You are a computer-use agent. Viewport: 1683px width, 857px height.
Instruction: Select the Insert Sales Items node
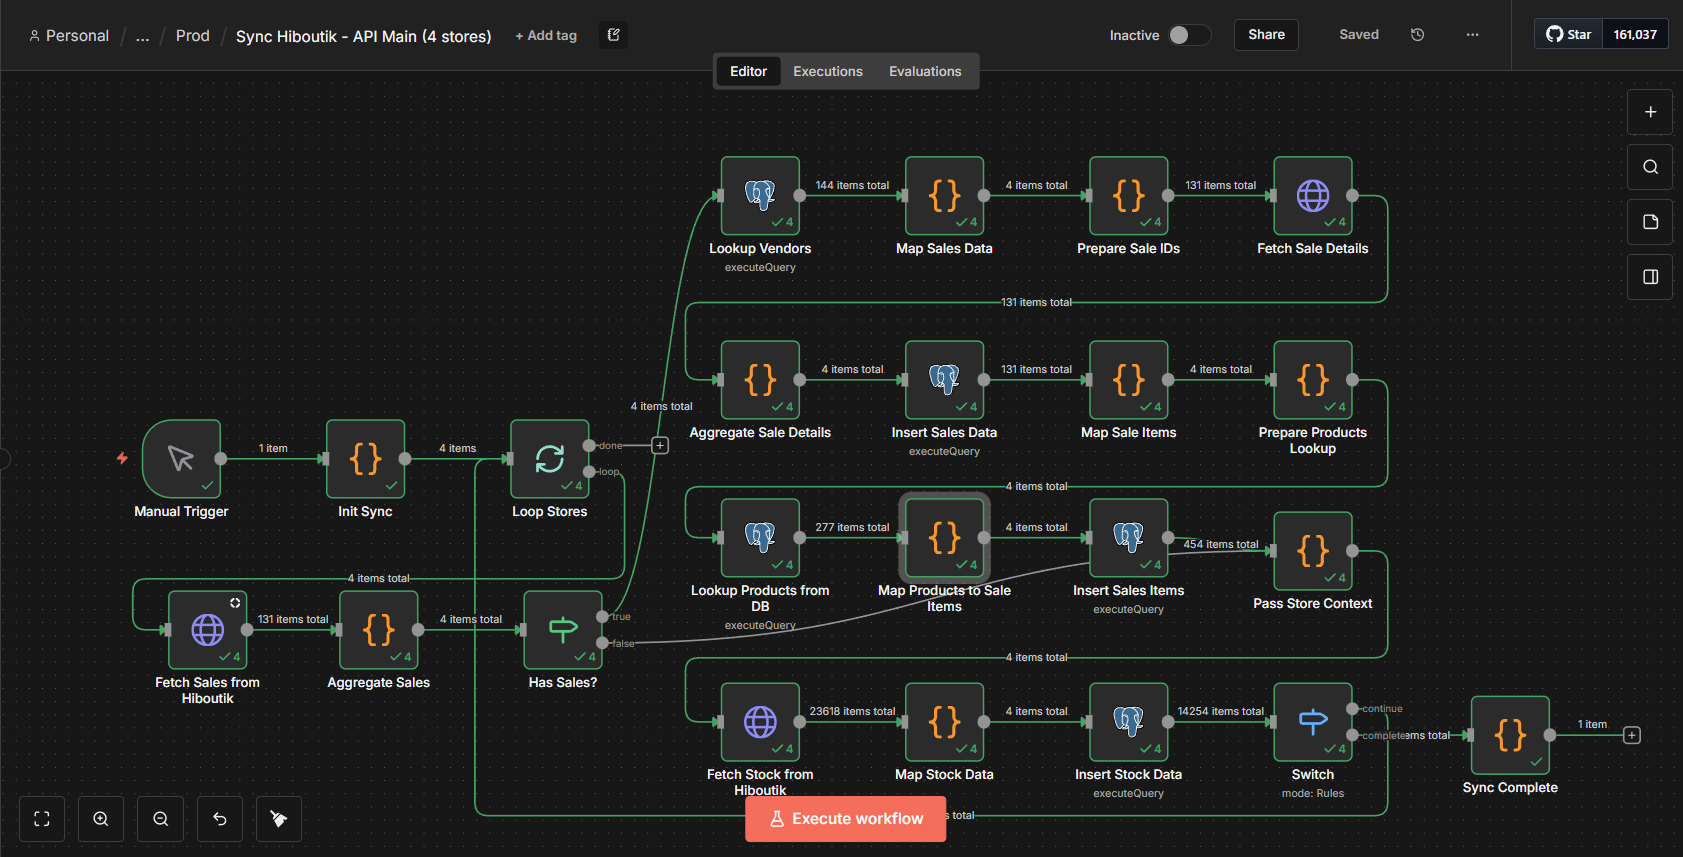1128,538
